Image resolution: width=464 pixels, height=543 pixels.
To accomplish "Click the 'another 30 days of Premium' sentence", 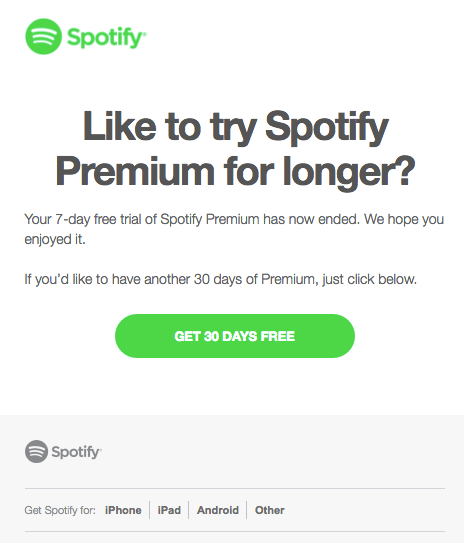I will click(220, 279).
